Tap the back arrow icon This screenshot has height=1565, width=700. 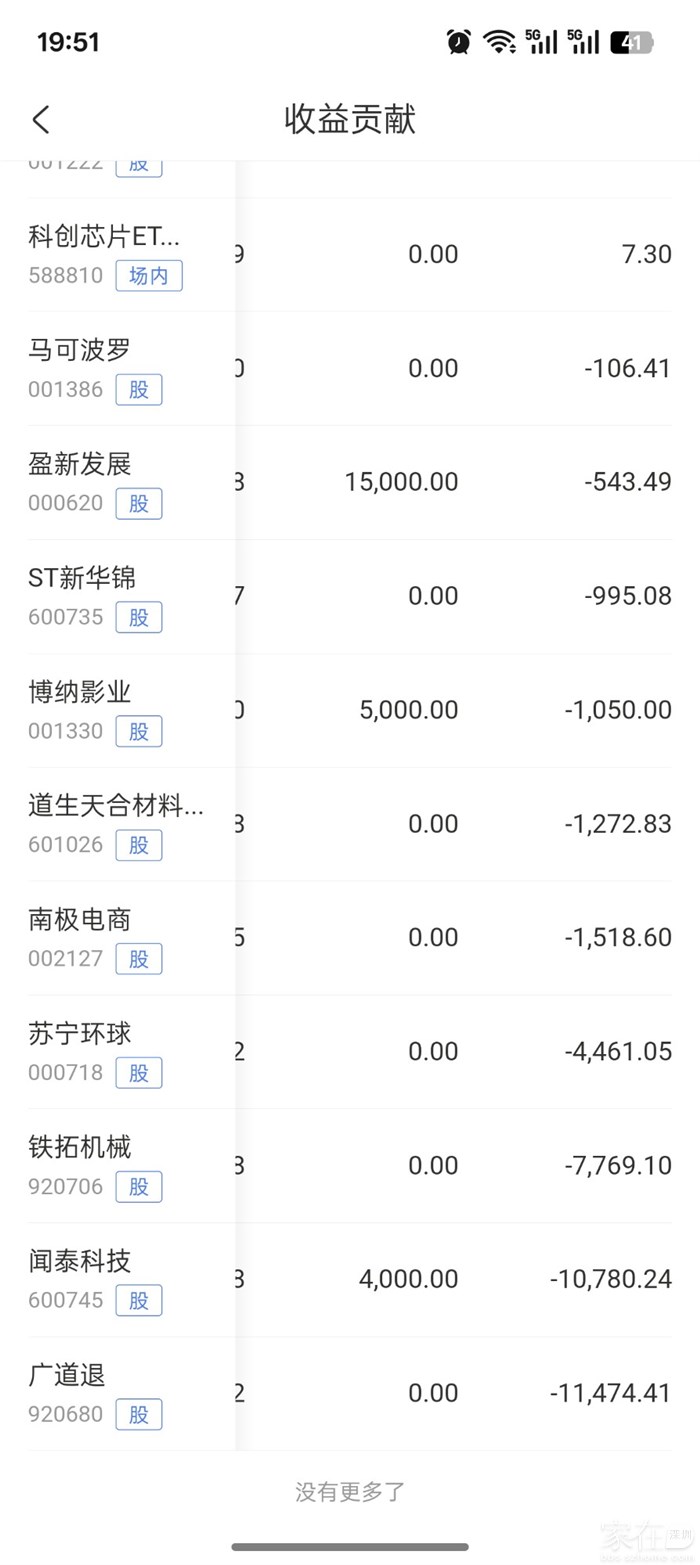point(41,120)
